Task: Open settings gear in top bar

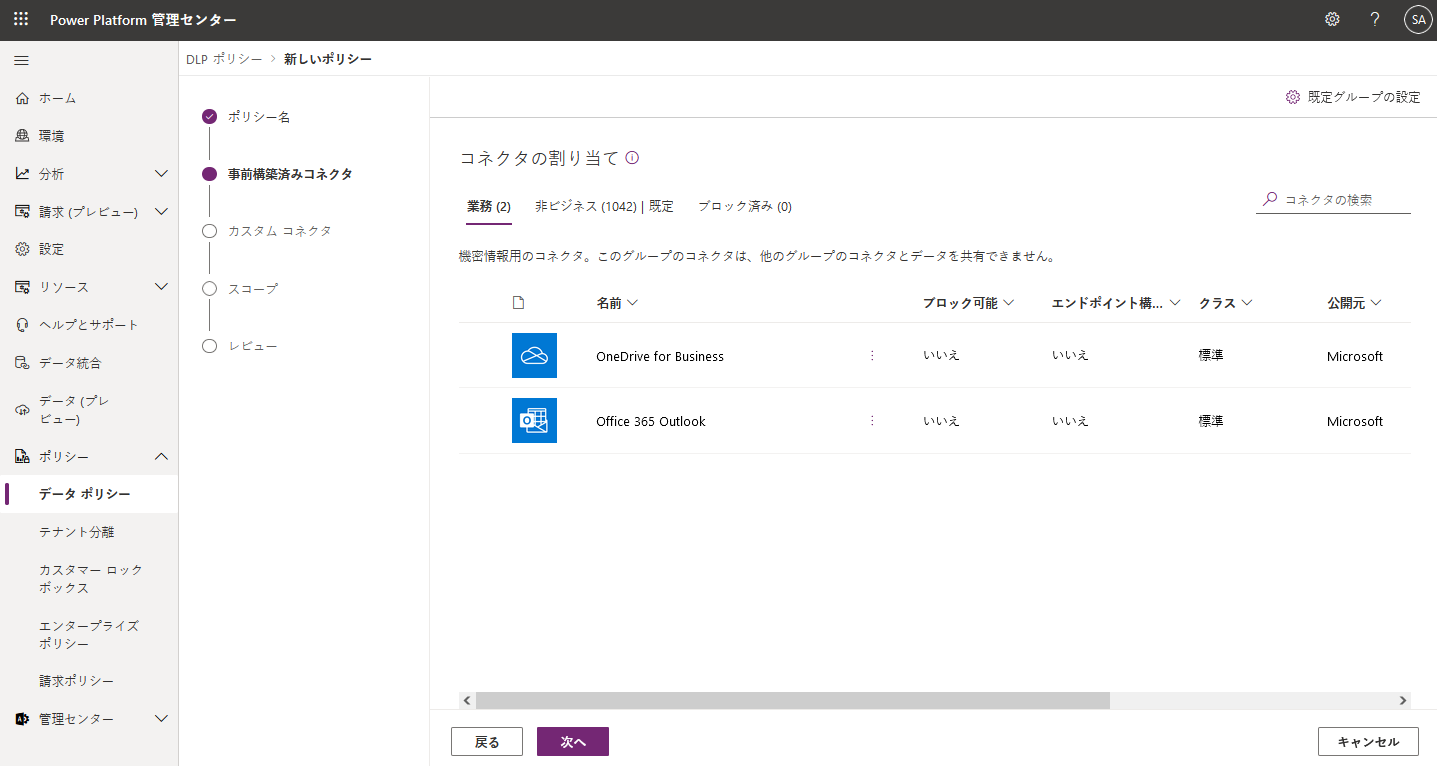Action: (1332, 19)
